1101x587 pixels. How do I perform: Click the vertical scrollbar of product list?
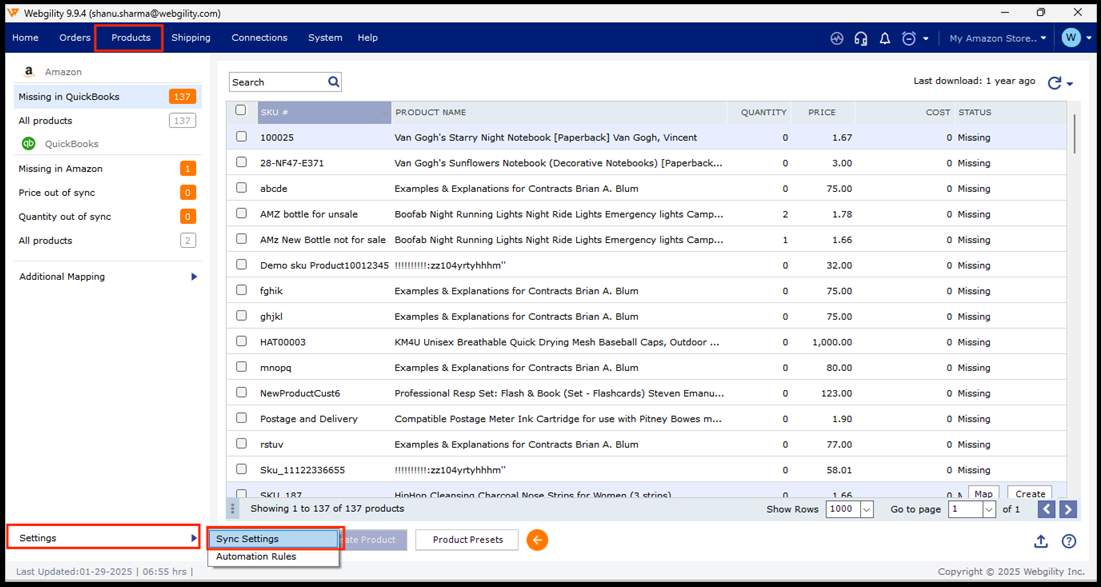(x=1076, y=133)
